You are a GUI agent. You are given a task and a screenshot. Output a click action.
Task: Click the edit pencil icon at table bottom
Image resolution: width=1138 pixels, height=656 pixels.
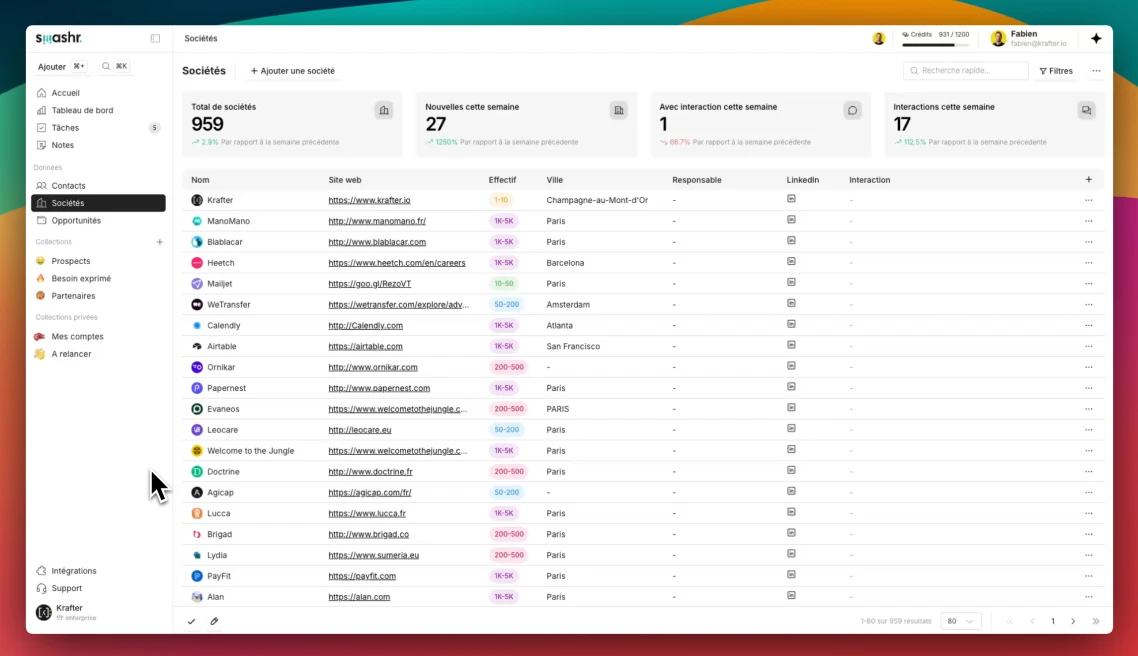click(x=214, y=621)
